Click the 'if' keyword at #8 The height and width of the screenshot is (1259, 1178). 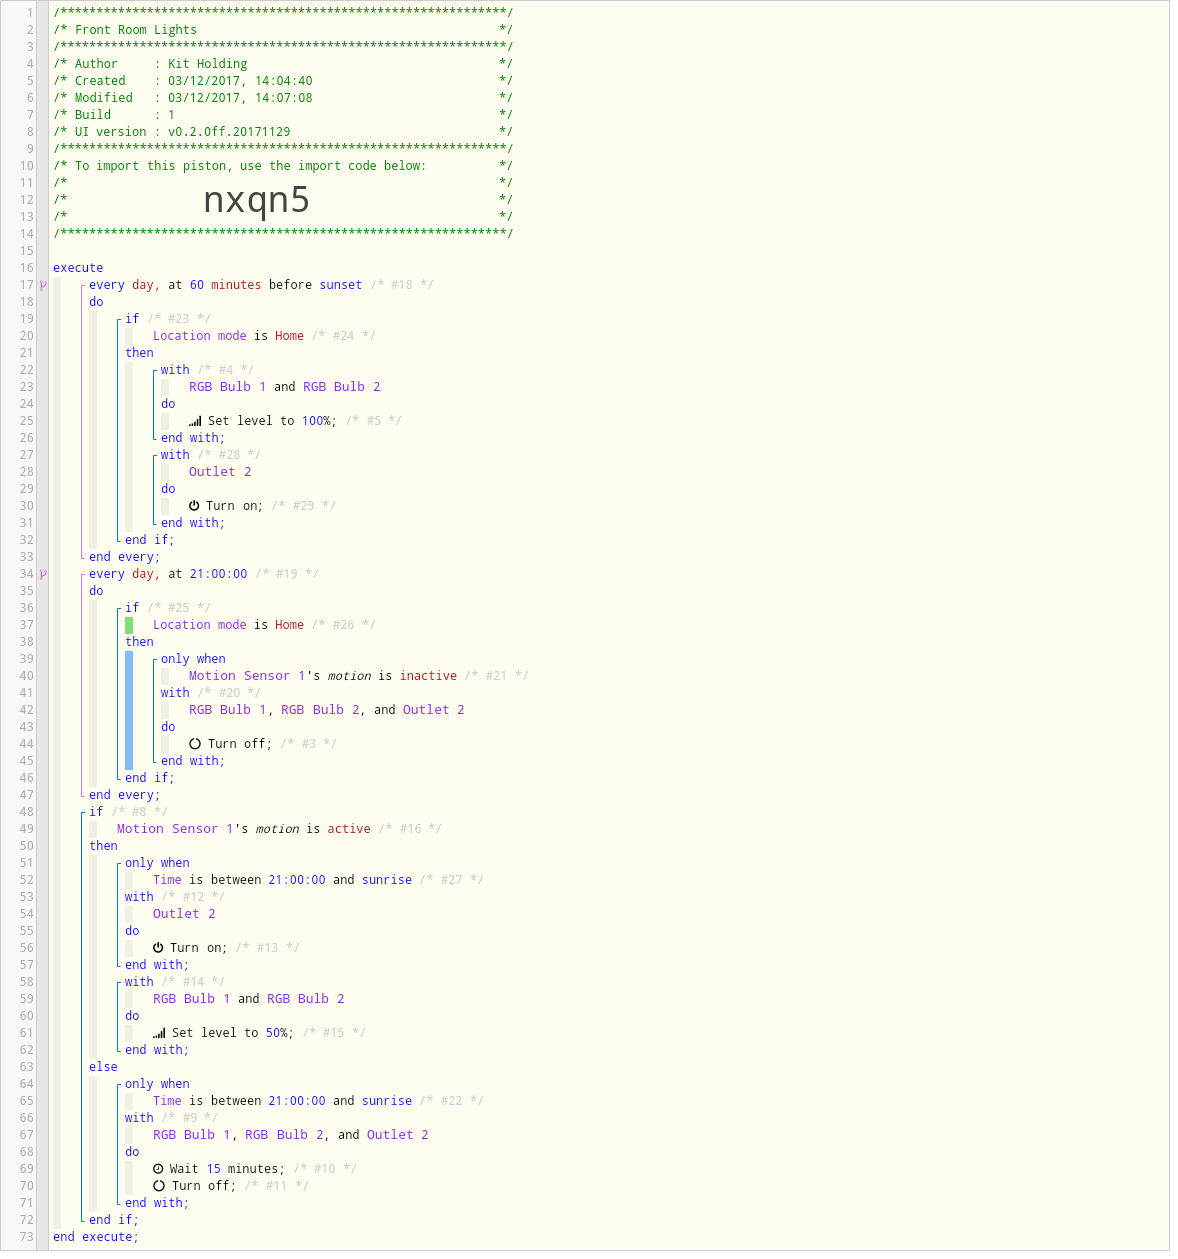click(96, 812)
